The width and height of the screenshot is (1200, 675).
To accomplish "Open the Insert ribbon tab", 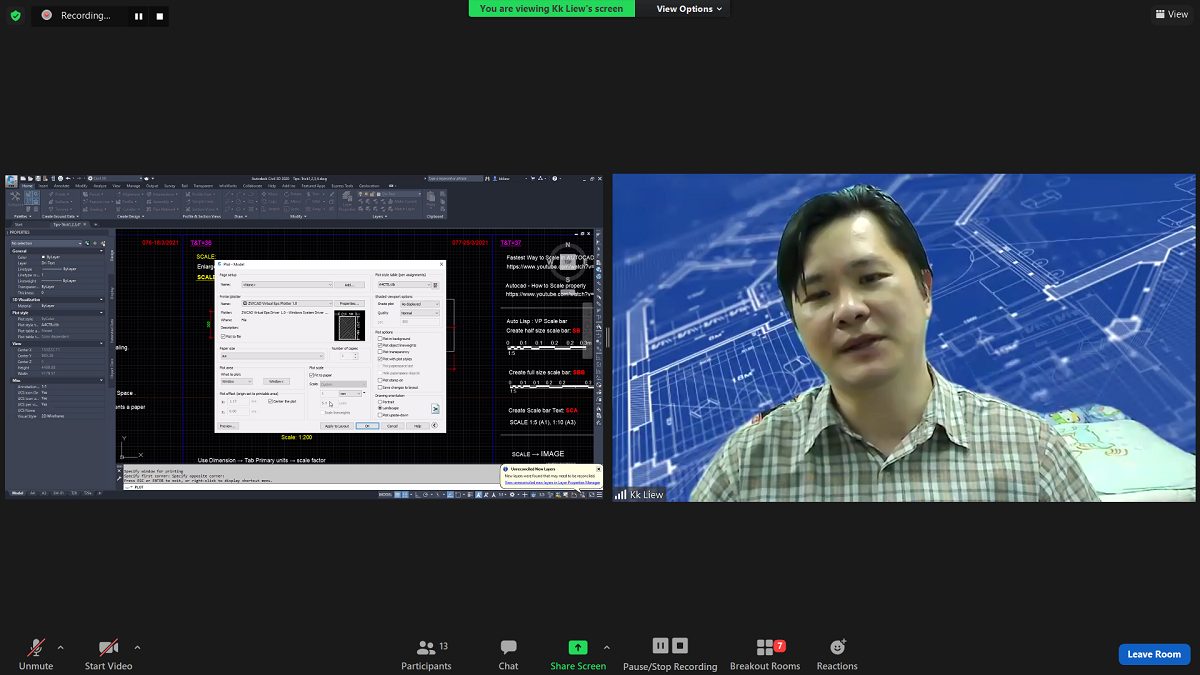I will click(x=43, y=186).
